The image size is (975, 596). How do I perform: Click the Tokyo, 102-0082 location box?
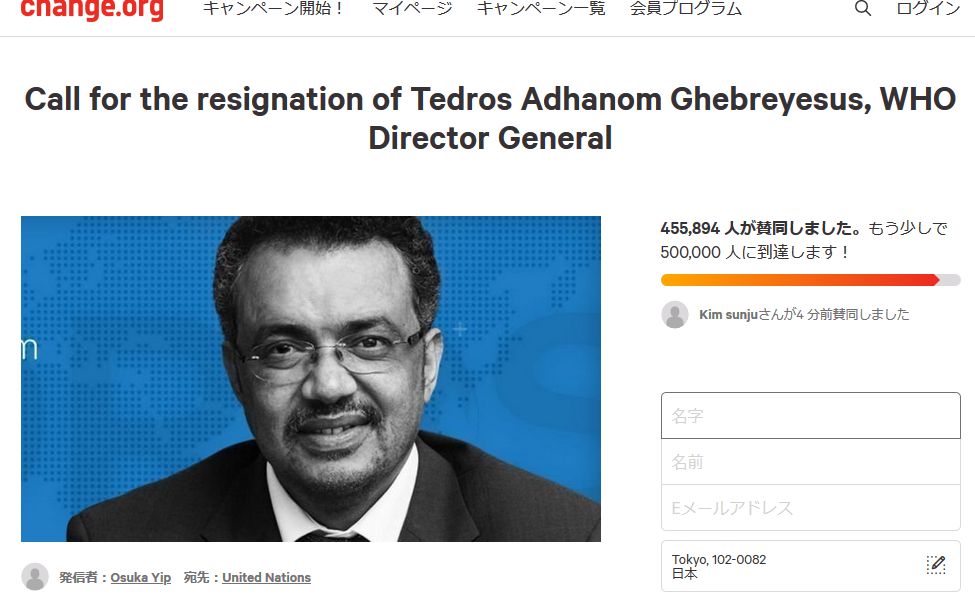point(790,566)
